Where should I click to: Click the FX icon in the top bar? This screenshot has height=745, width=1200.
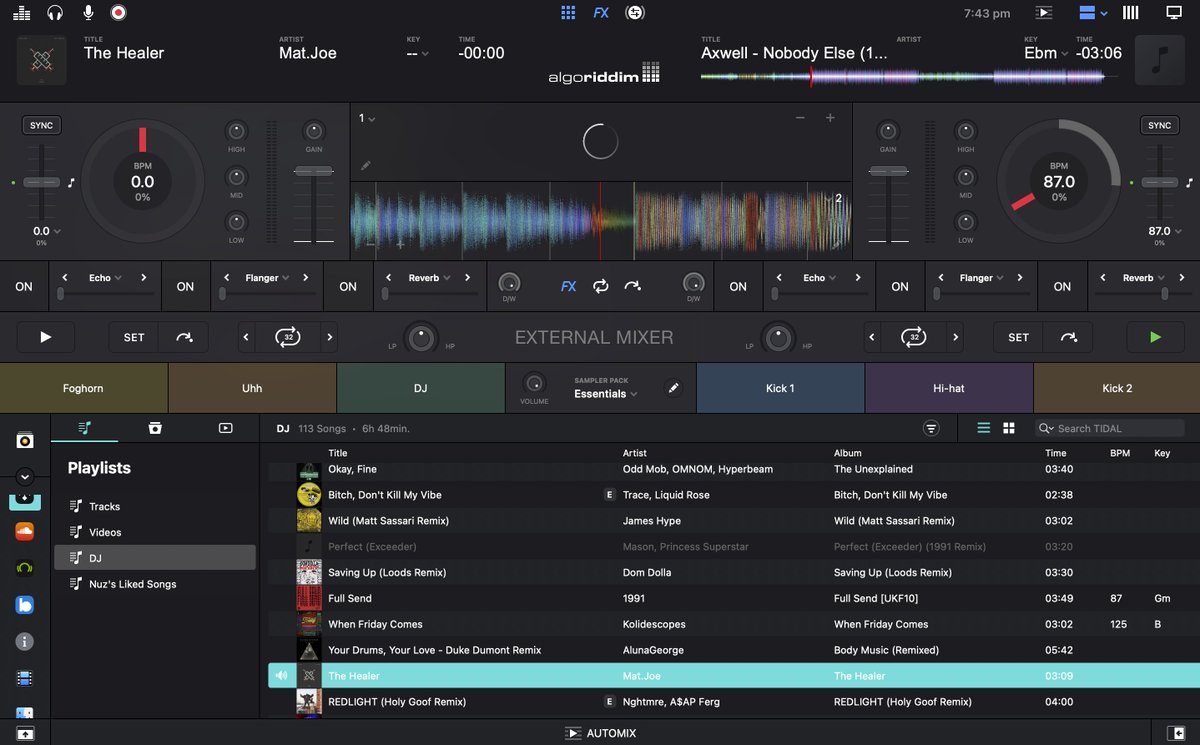601,13
